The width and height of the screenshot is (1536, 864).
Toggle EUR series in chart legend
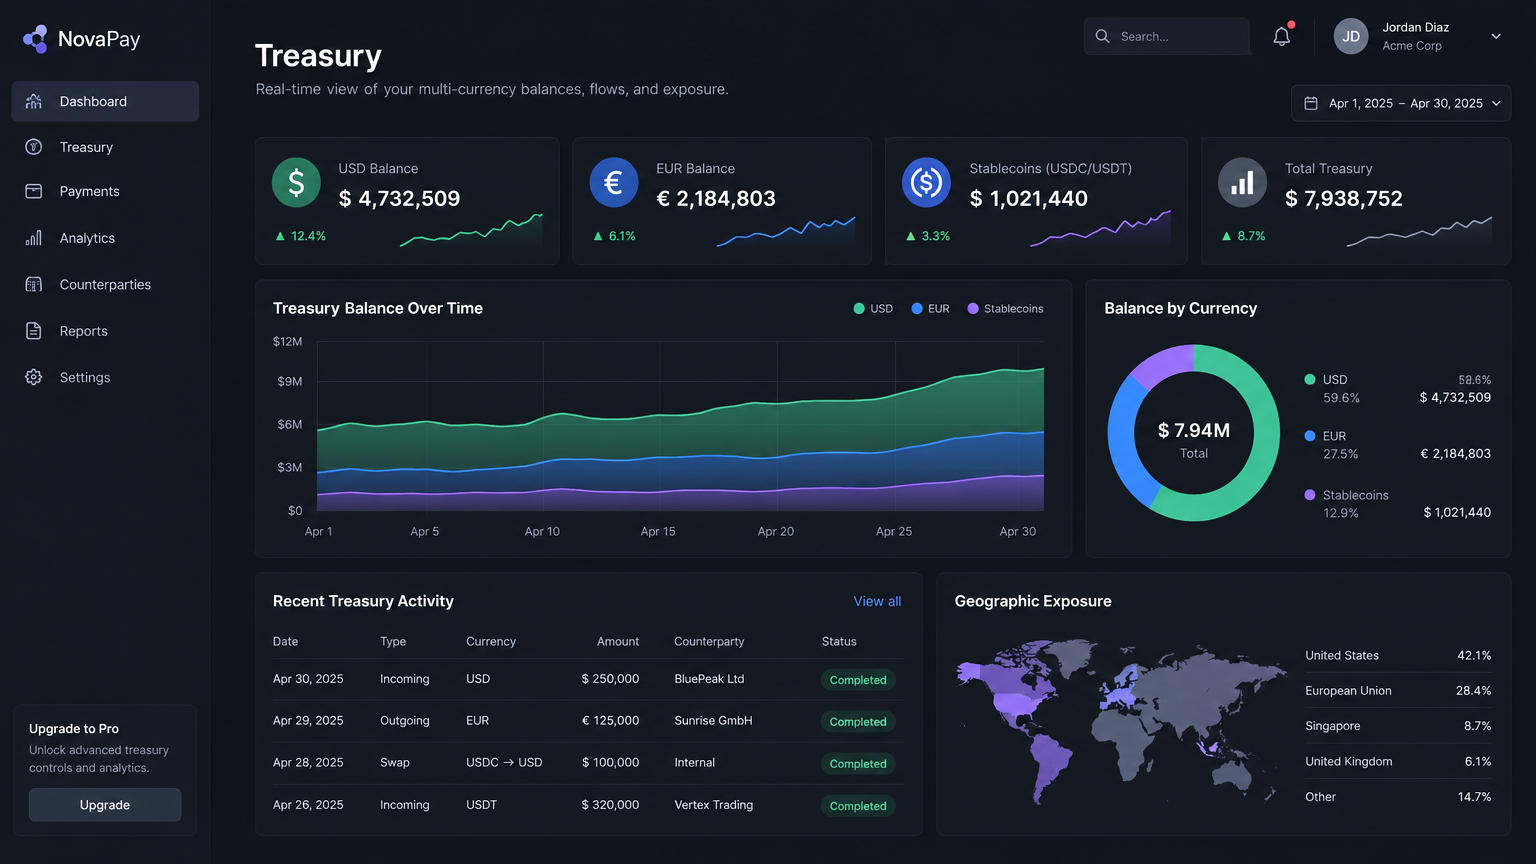tap(930, 309)
